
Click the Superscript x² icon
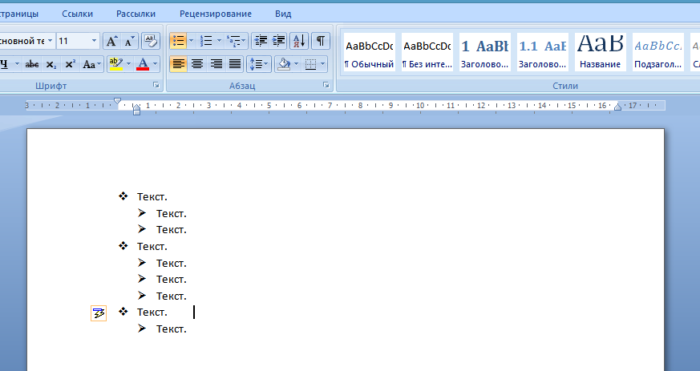pos(70,65)
